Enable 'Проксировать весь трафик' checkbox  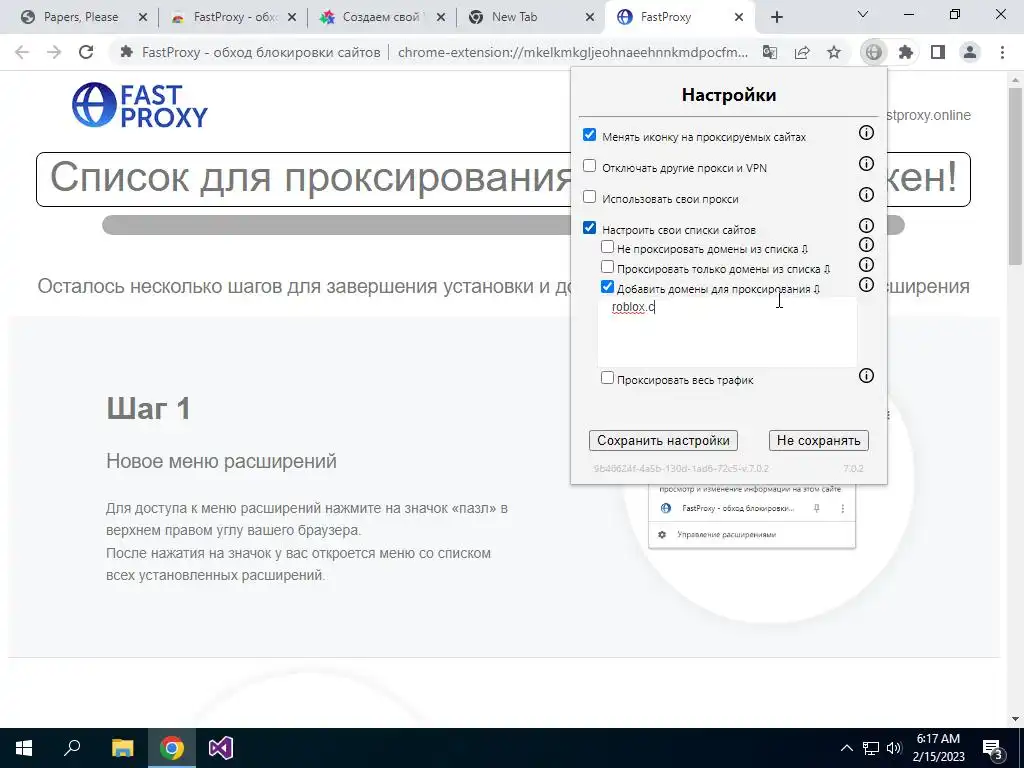click(607, 377)
